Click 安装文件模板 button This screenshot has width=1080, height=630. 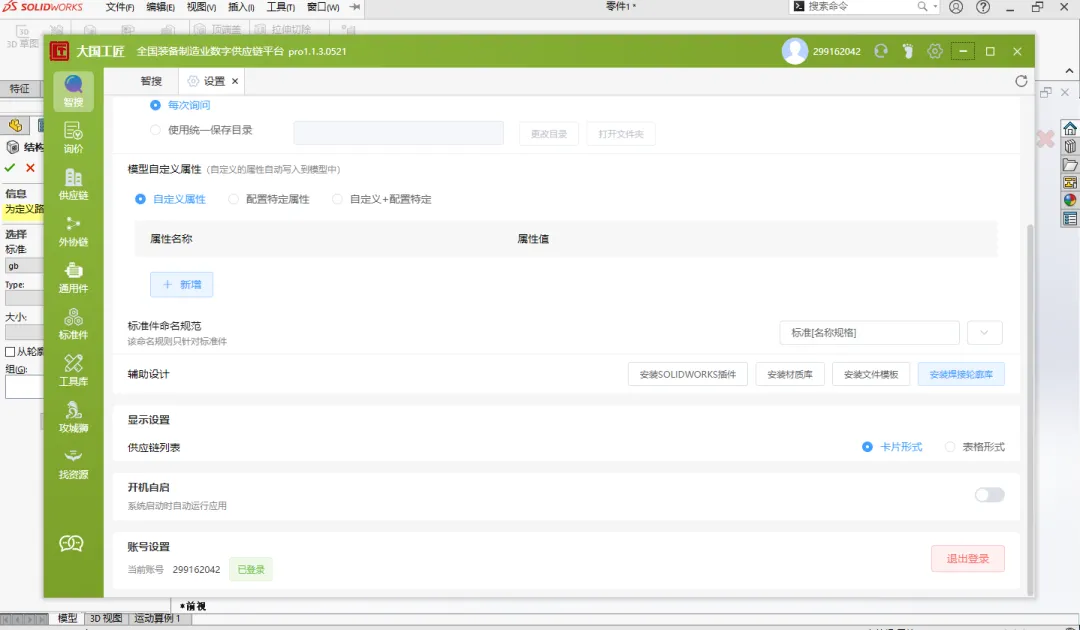coord(871,375)
